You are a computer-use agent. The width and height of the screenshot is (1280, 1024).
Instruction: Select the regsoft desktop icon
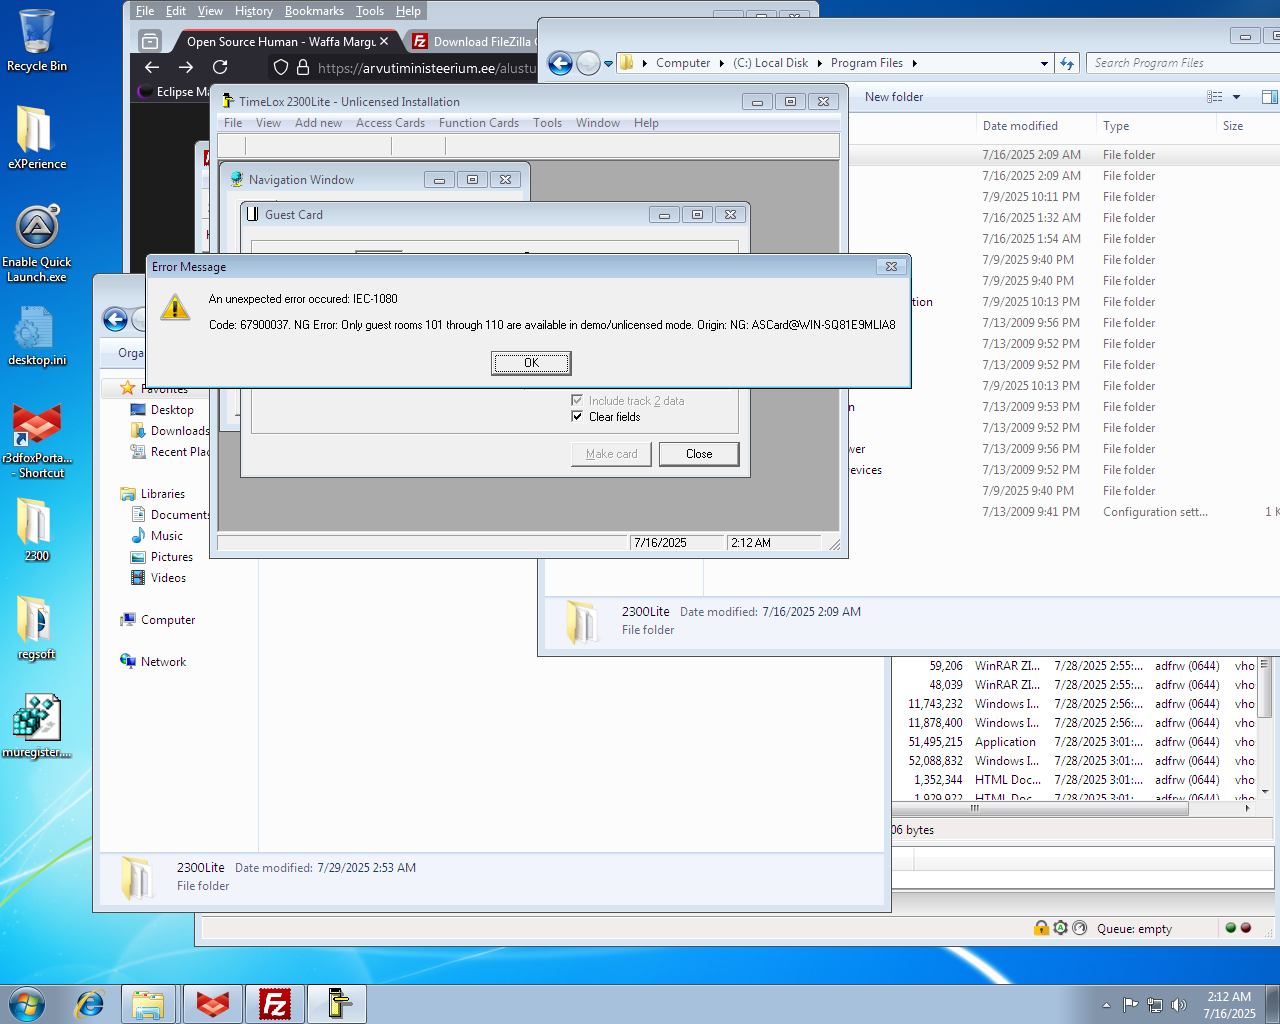37,627
